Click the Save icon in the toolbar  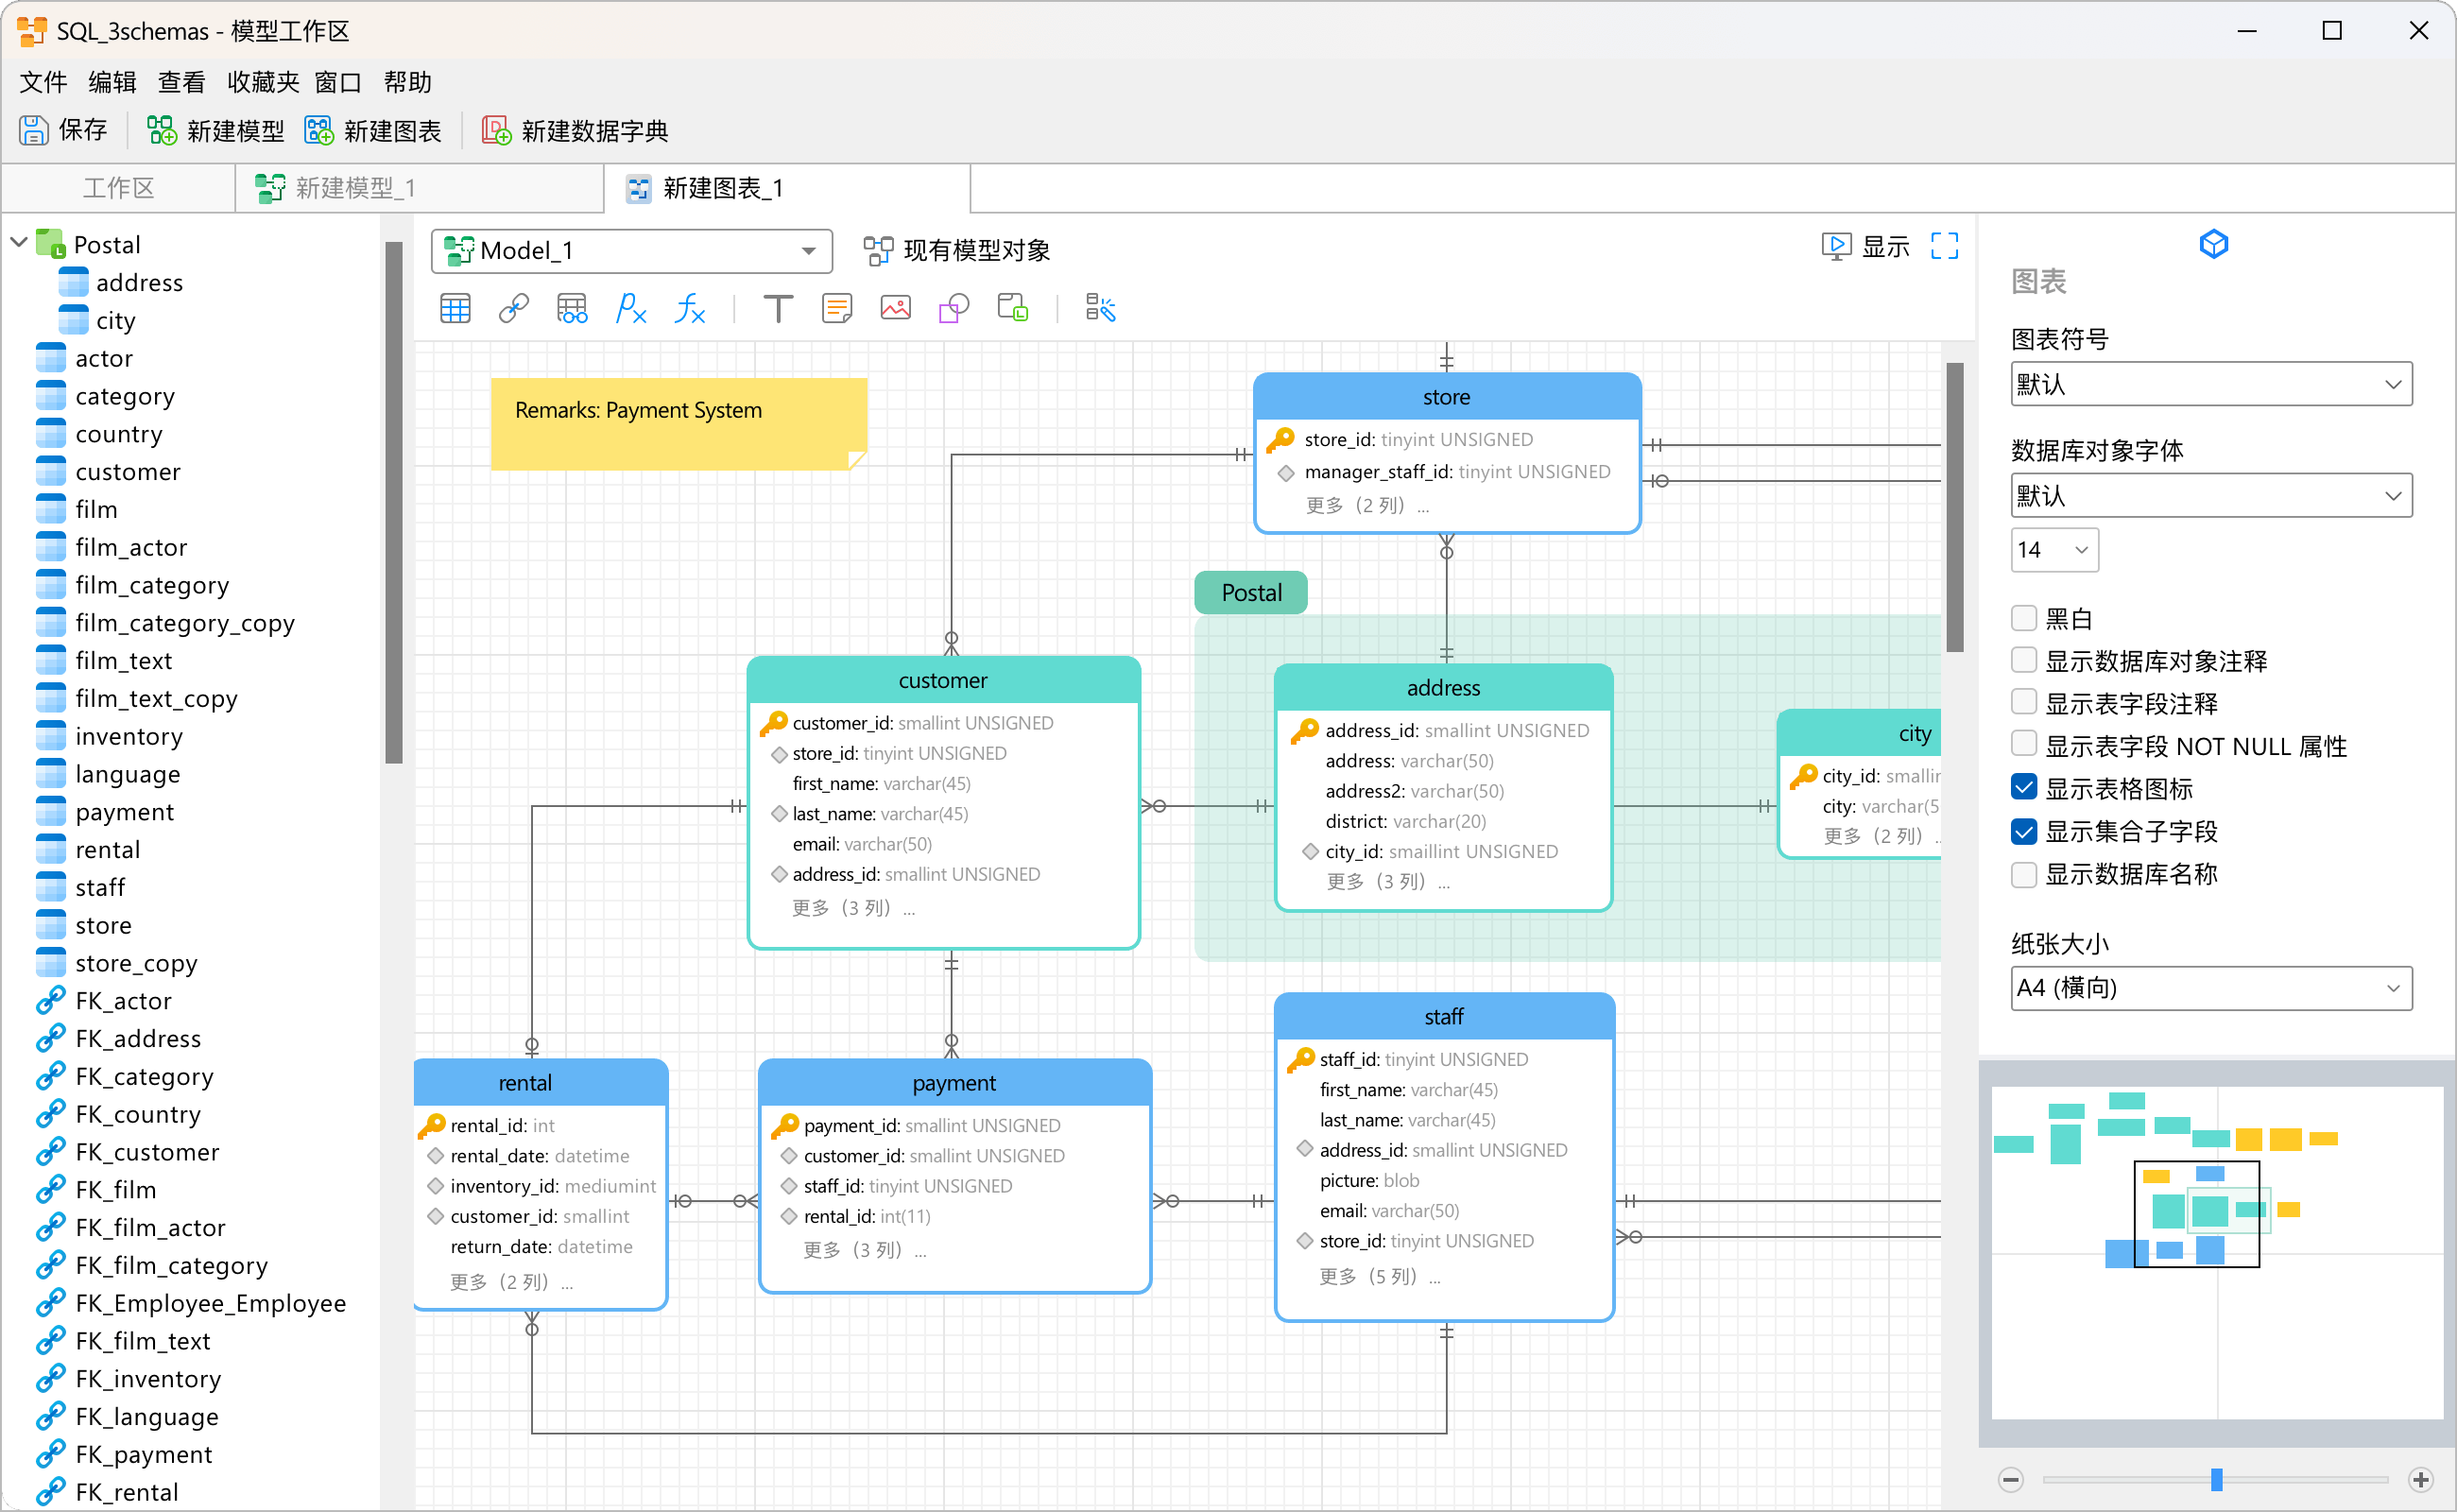(x=34, y=130)
